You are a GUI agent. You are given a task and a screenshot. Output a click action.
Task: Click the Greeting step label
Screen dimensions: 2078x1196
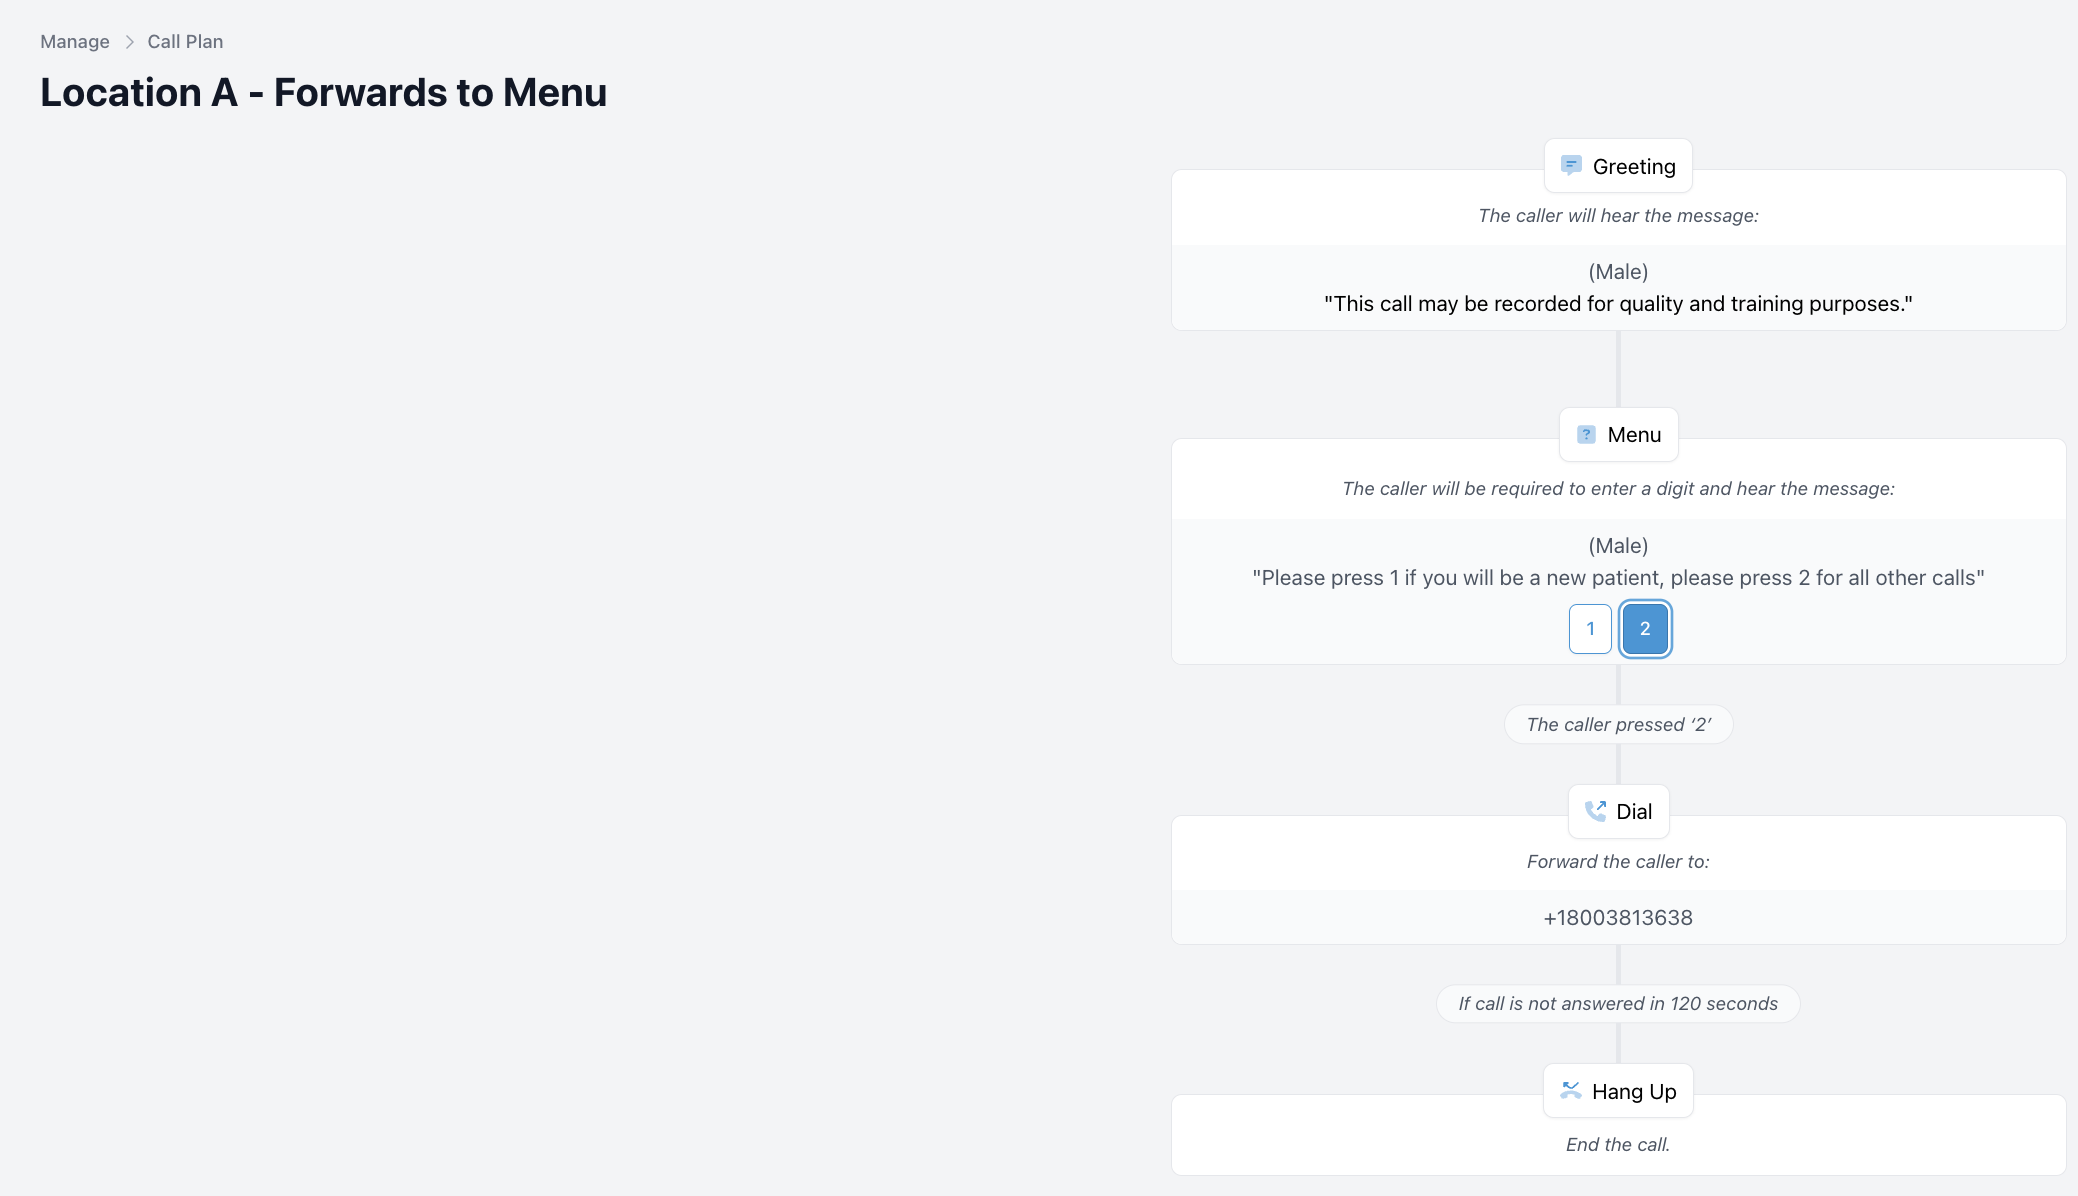tap(1634, 167)
